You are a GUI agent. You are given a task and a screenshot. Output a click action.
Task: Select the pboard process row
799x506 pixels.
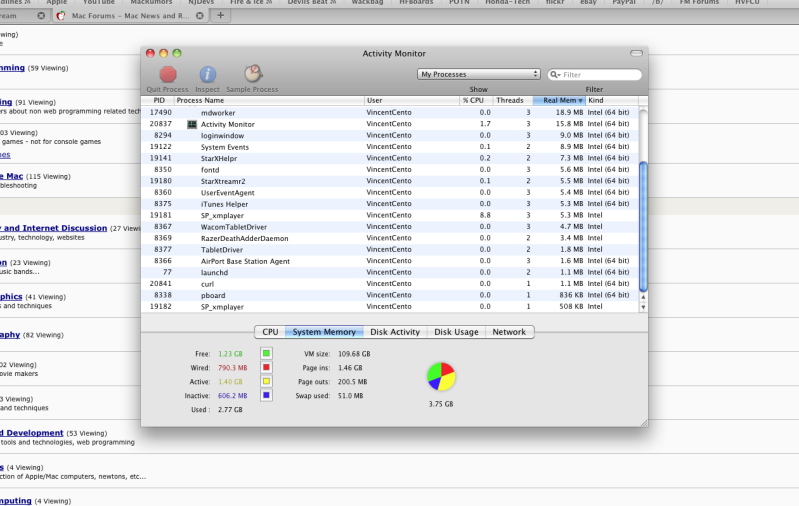[x=389, y=295]
